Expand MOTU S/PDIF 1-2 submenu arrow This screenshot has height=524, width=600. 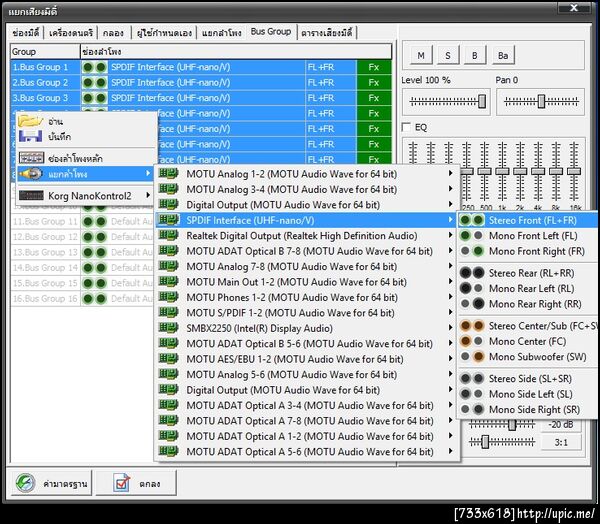tap(451, 313)
